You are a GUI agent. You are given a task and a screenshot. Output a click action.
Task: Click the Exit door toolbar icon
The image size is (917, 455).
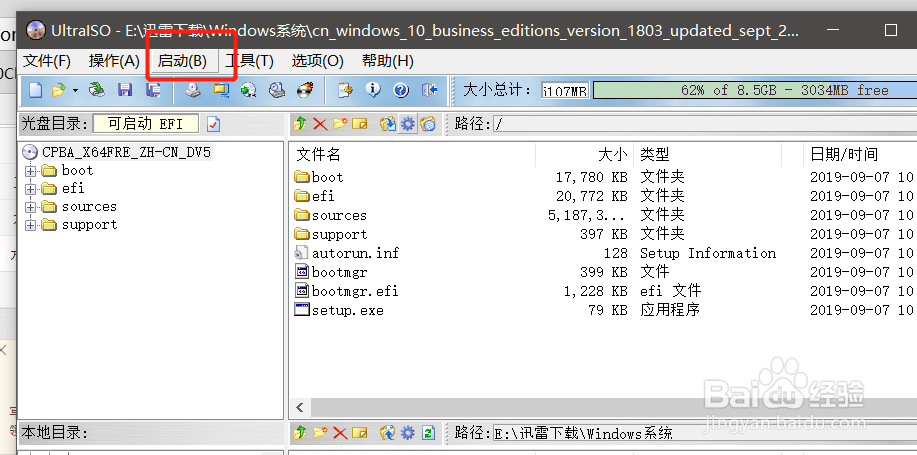(x=430, y=90)
